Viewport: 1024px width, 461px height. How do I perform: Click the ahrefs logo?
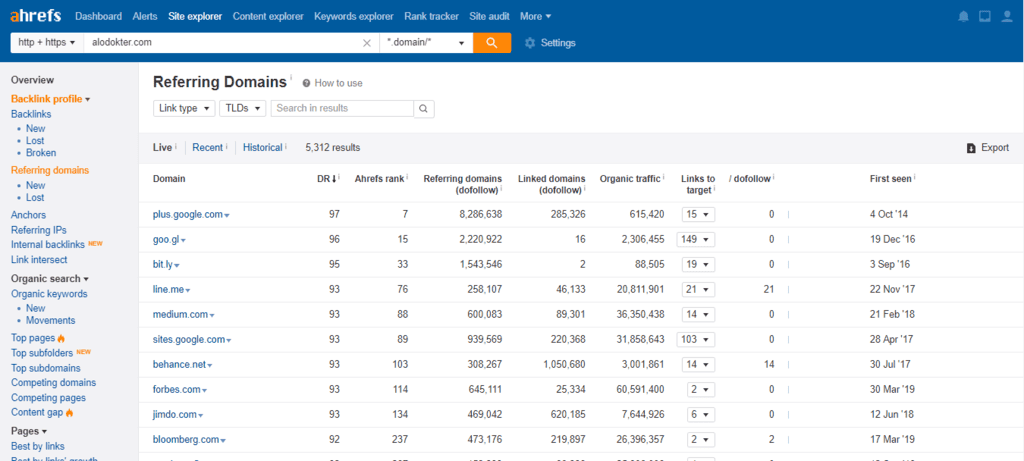[36, 16]
